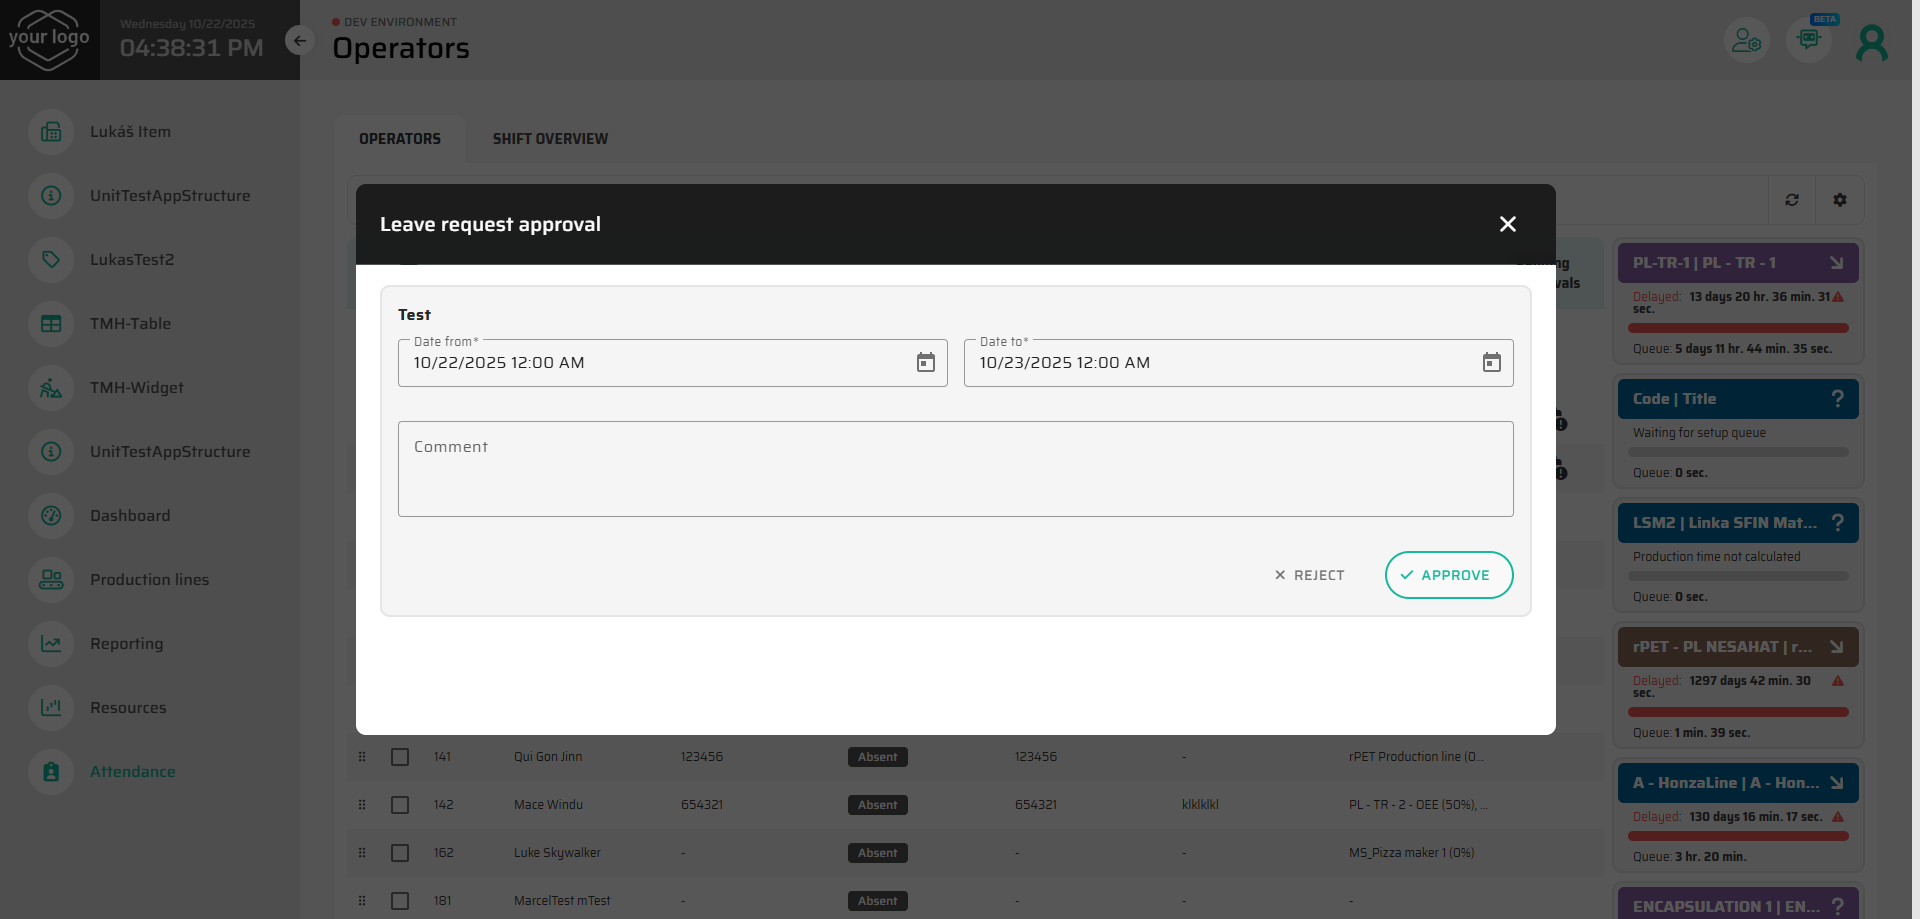Reject the leave request
Screen dimensions: 1920x919
(x=1309, y=575)
